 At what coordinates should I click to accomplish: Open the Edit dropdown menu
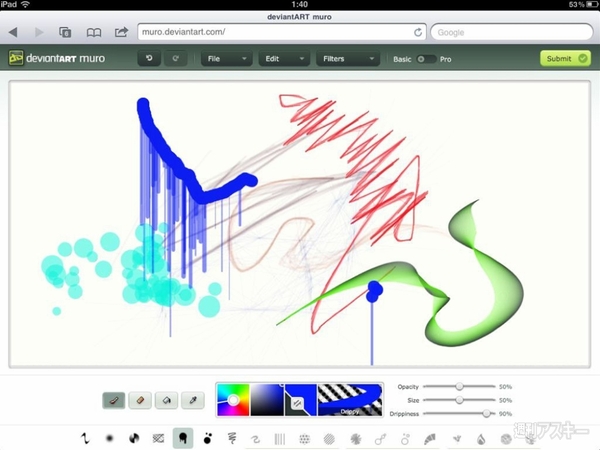284,59
